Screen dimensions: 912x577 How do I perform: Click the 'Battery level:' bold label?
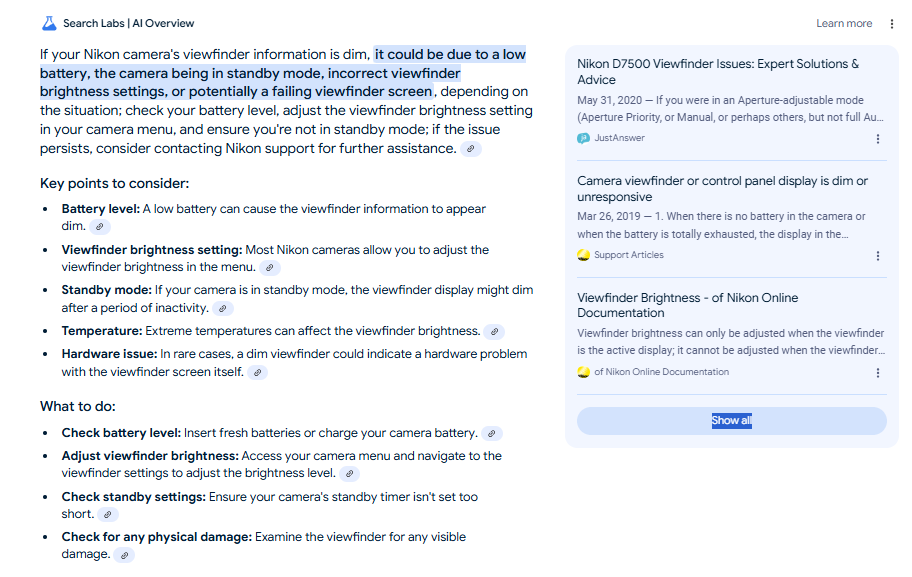pyautogui.click(x=101, y=209)
